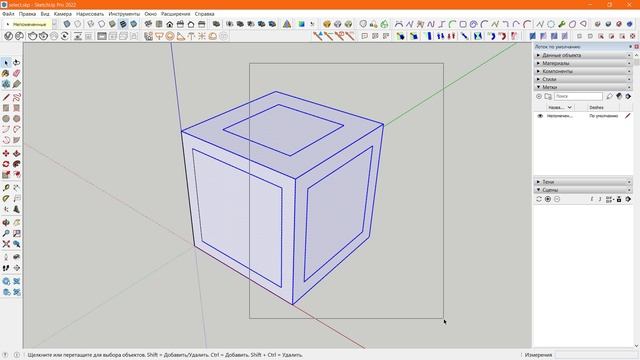The image size is (640, 360).
Task: Select the Polygon tool
Action: click(16, 119)
